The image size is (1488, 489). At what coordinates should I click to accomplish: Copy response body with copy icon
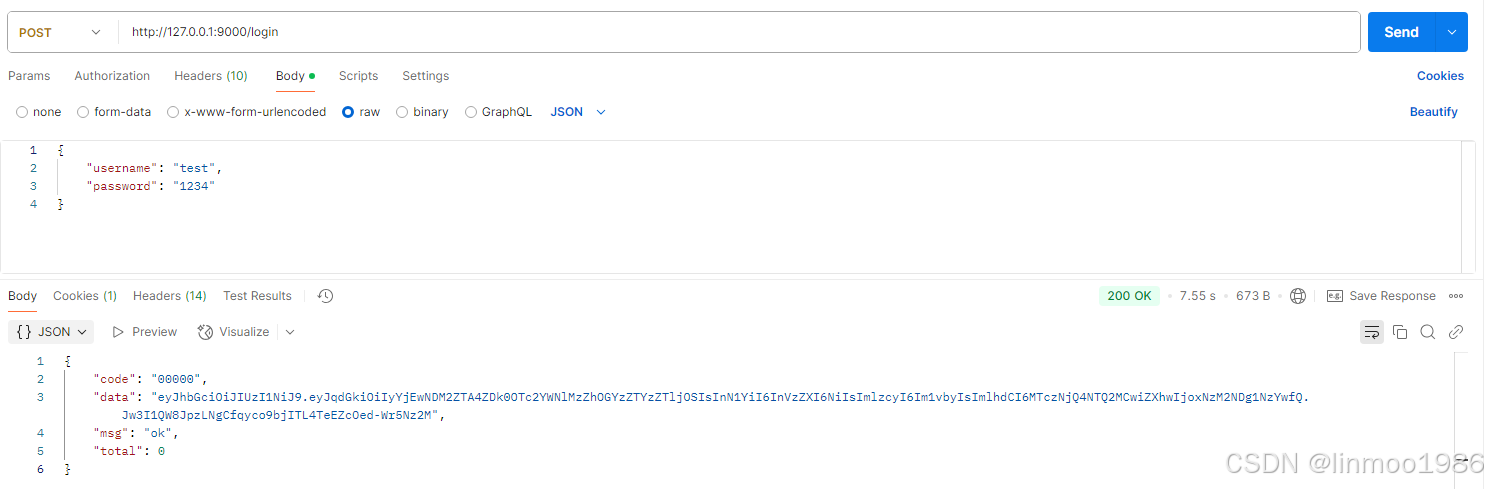pos(1400,332)
